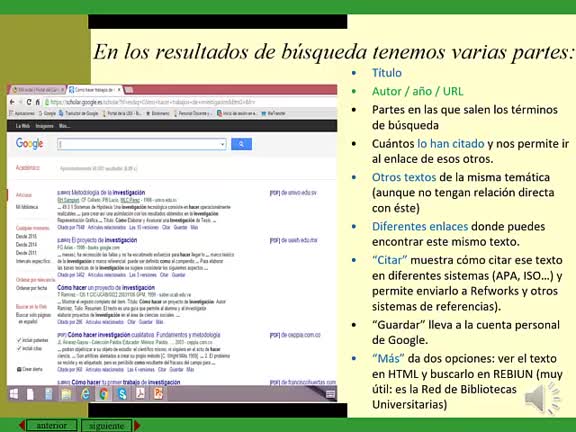Click the 'siguiente' navigation button
576x432 pixels.
pyautogui.click(x=107, y=425)
